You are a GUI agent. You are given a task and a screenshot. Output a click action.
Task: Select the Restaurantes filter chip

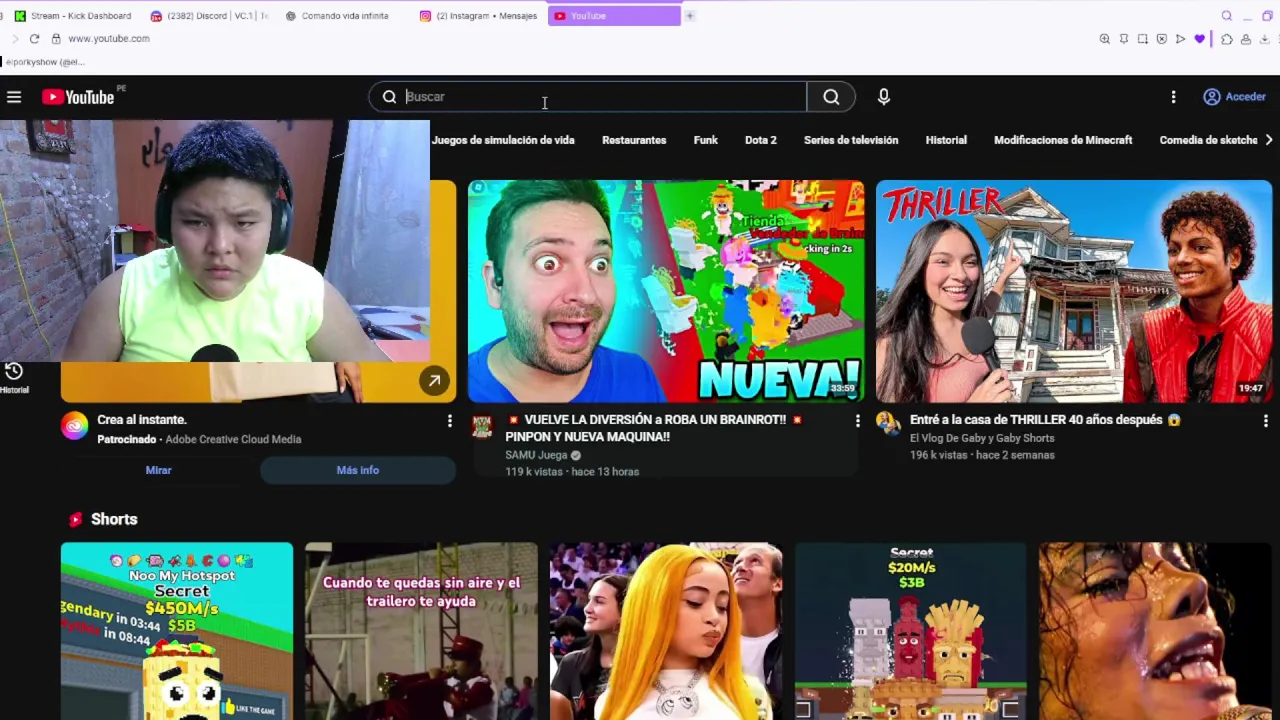pyautogui.click(x=634, y=140)
